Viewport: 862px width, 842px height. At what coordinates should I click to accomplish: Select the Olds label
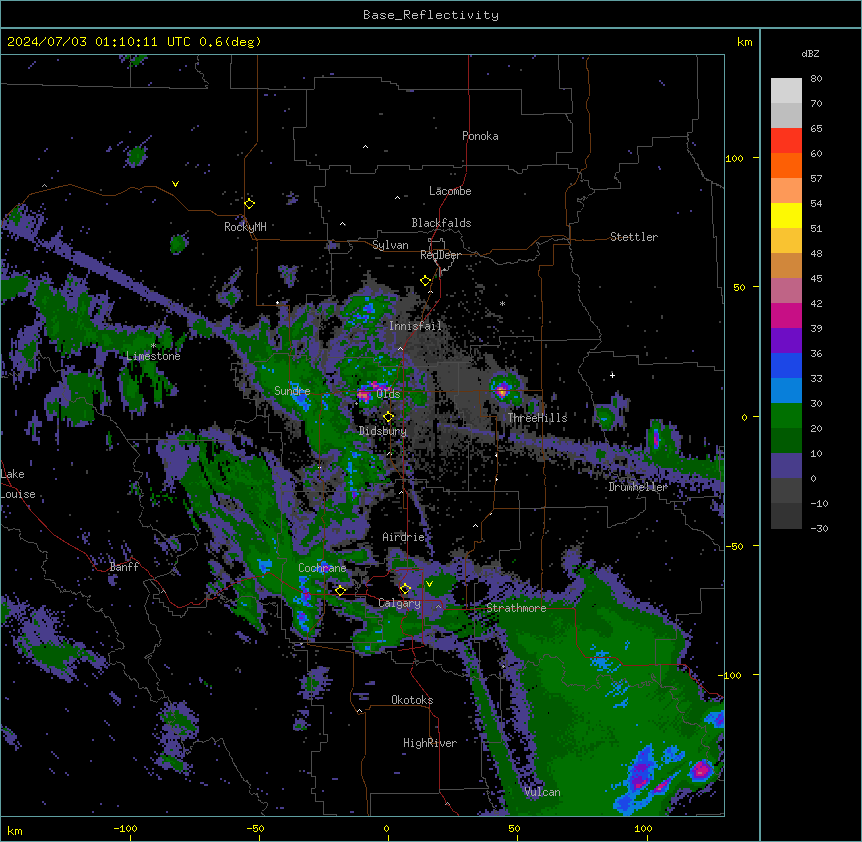pyautogui.click(x=388, y=394)
